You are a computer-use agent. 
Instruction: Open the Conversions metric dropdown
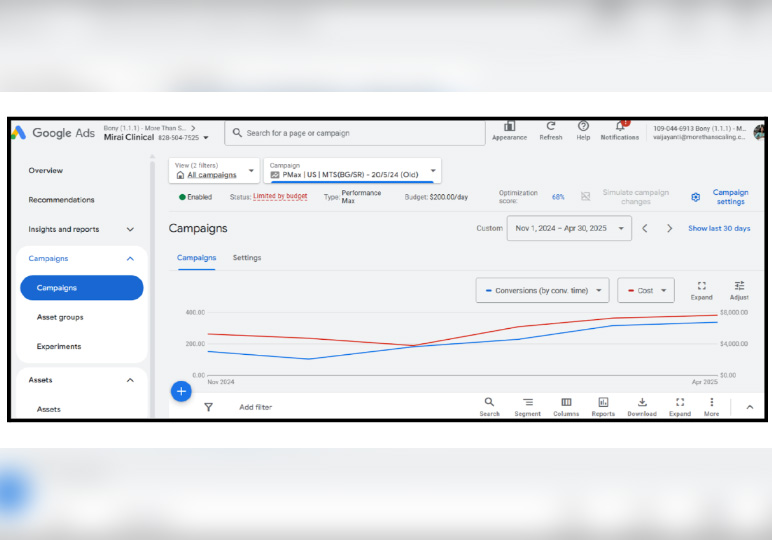542,291
